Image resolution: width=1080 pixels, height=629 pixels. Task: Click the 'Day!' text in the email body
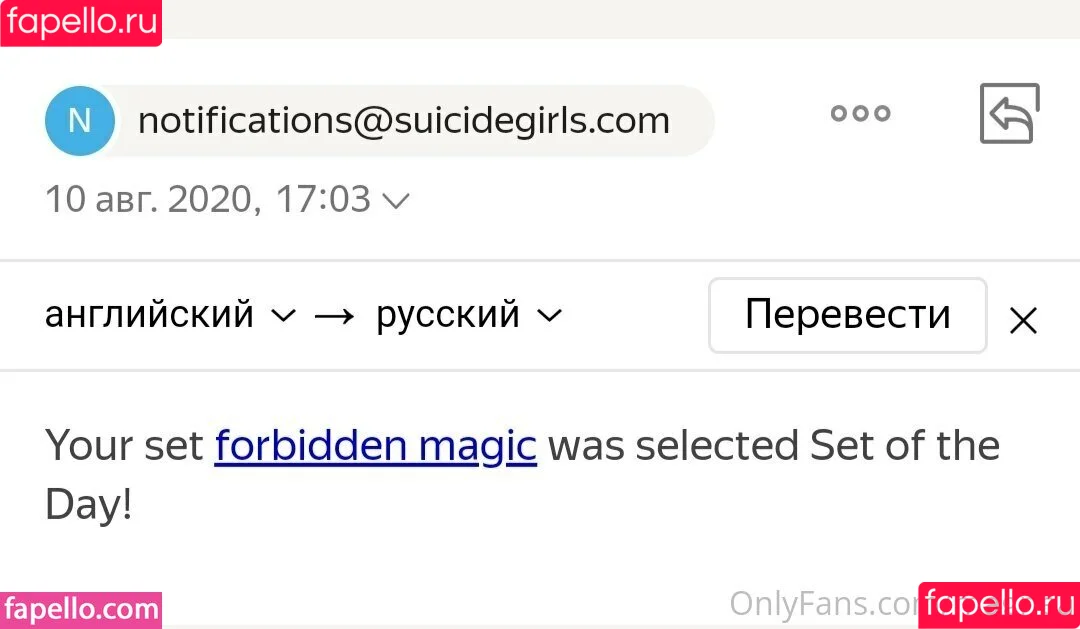click(88, 506)
